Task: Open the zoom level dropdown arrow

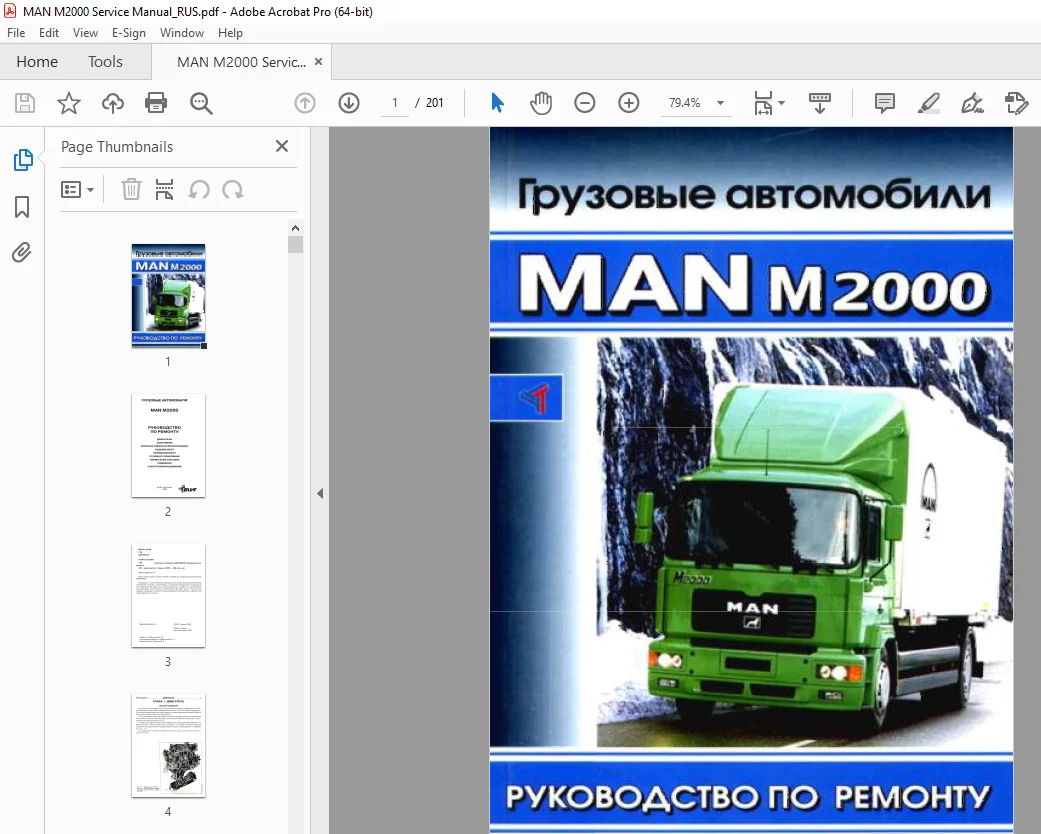Action: point(720,103)
